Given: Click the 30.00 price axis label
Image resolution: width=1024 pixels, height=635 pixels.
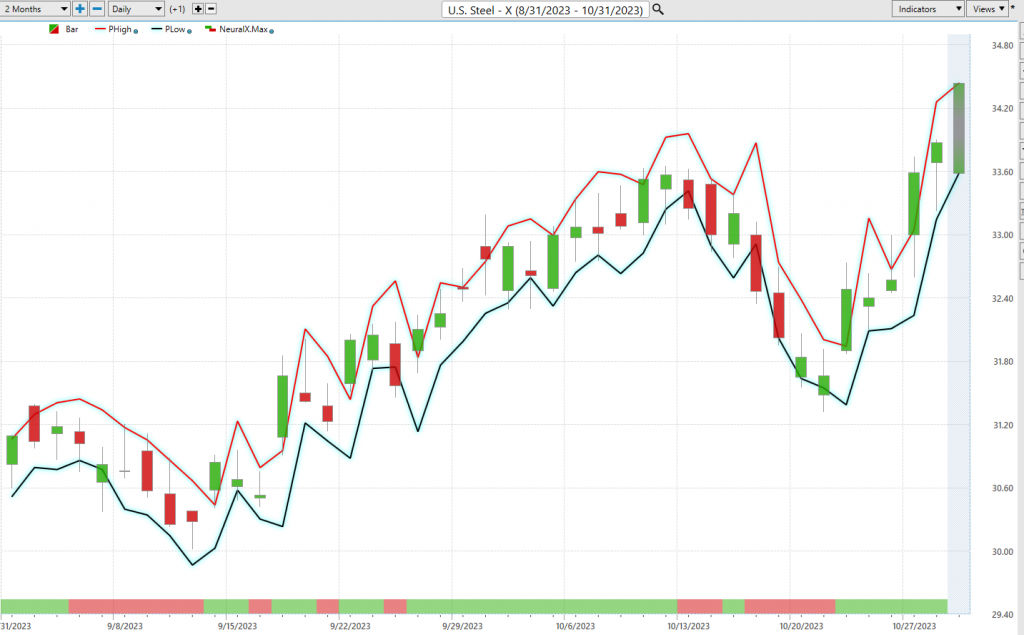Looking at the screenshot, I should tap(1002, 552).
